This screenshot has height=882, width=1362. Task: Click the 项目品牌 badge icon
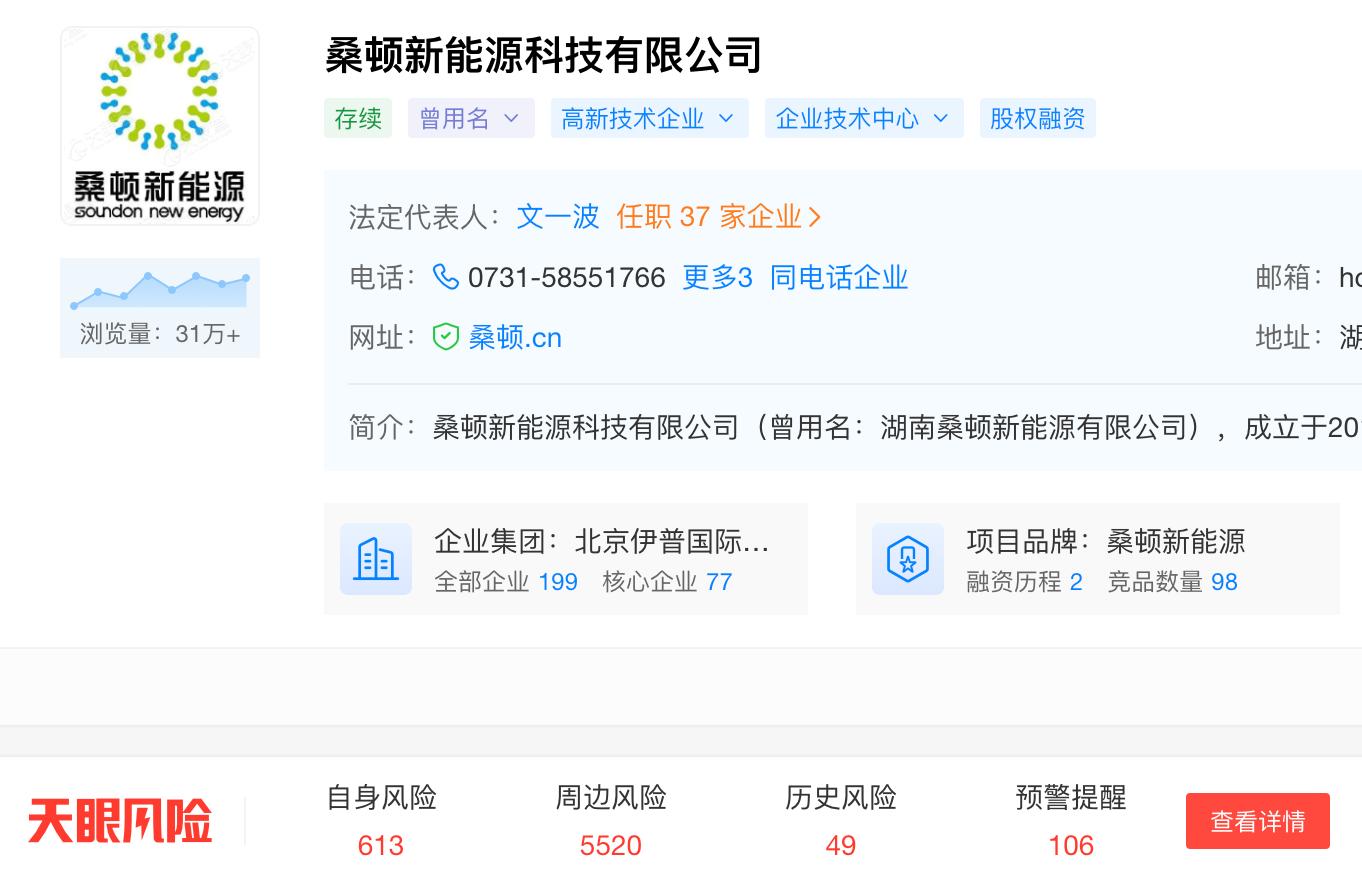(908, 559)
